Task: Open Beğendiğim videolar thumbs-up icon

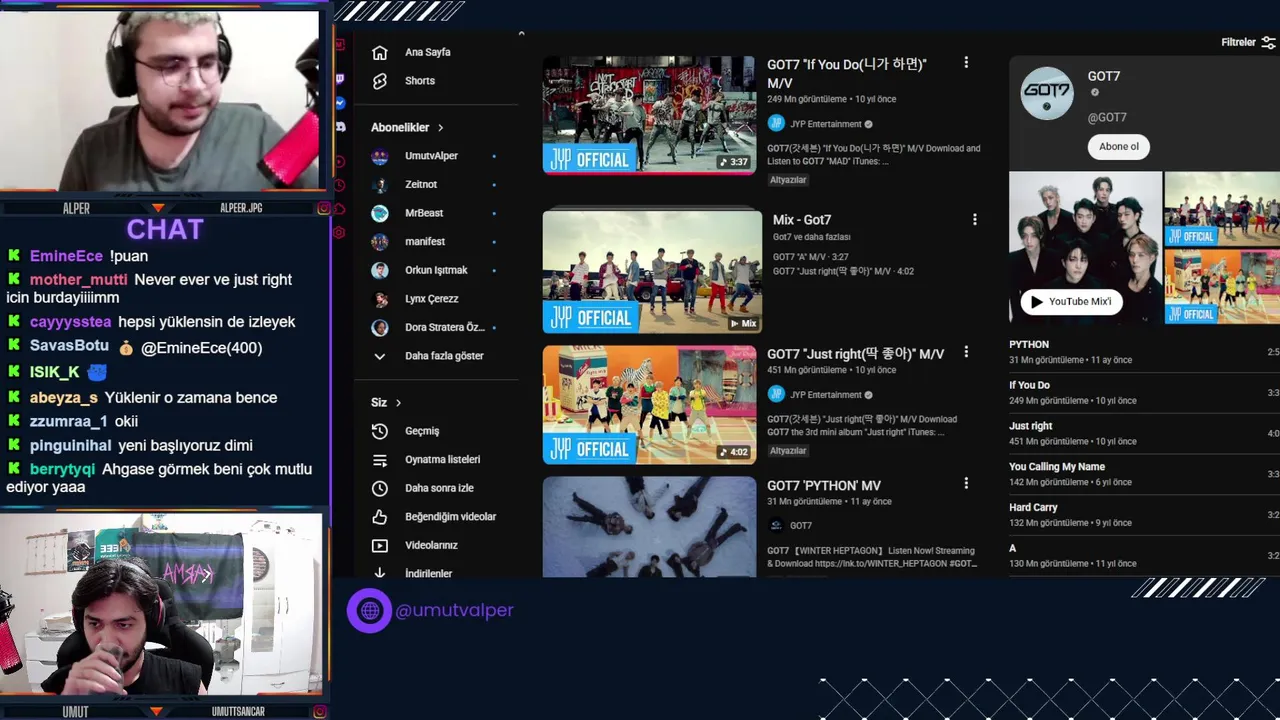Action: (380, 517)
